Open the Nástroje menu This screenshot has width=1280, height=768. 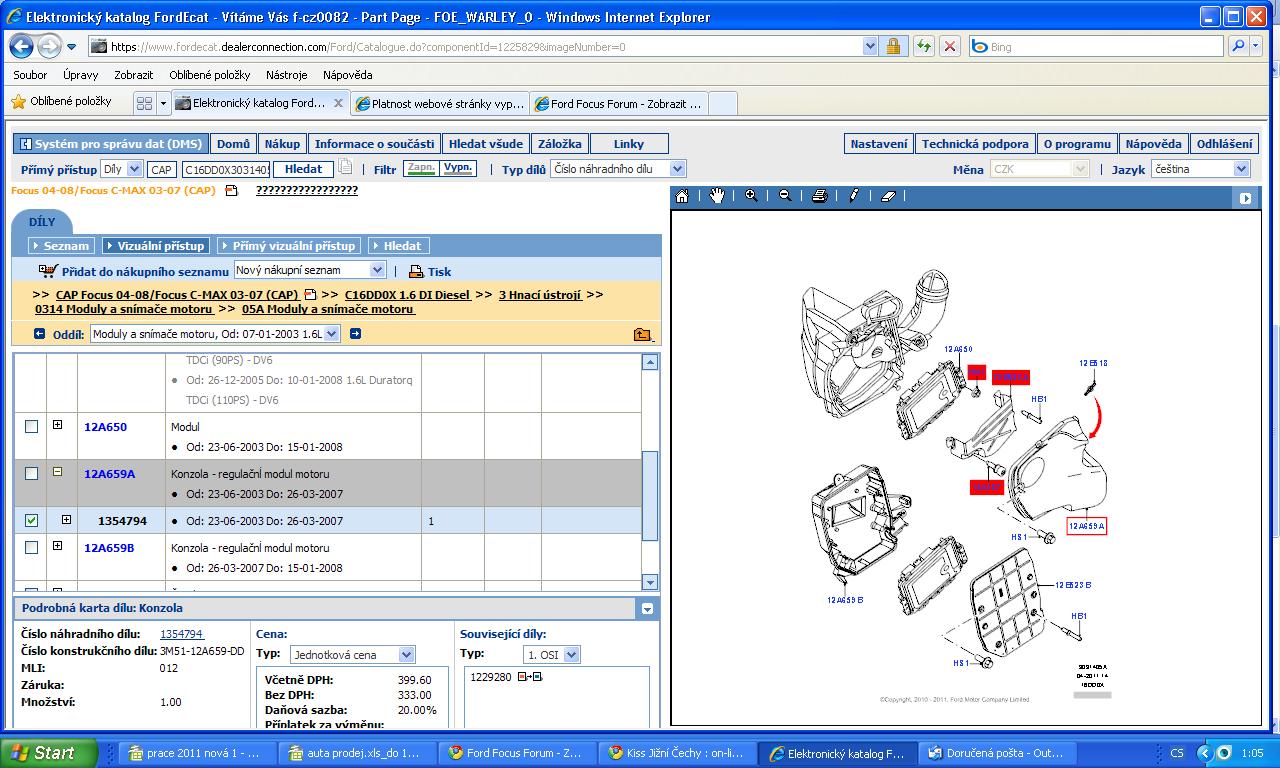pyautogui.click(x=286, y=75)
